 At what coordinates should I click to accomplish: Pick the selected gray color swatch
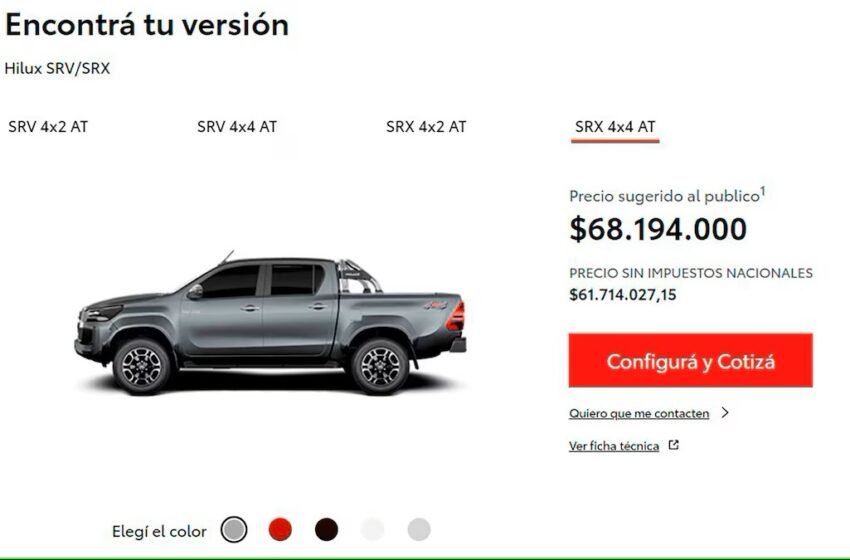click(234, 530)
